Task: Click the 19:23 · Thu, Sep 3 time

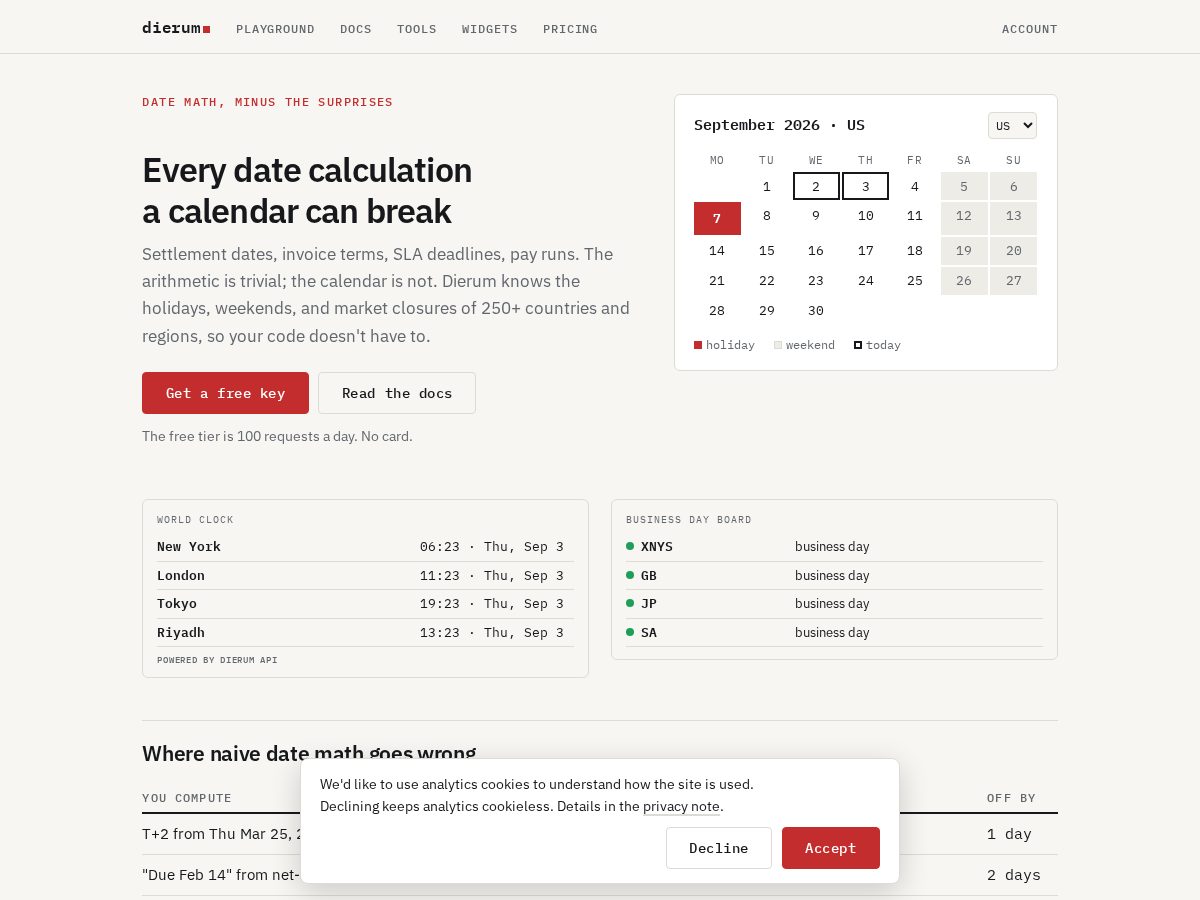Action: (x=492, y=604)
